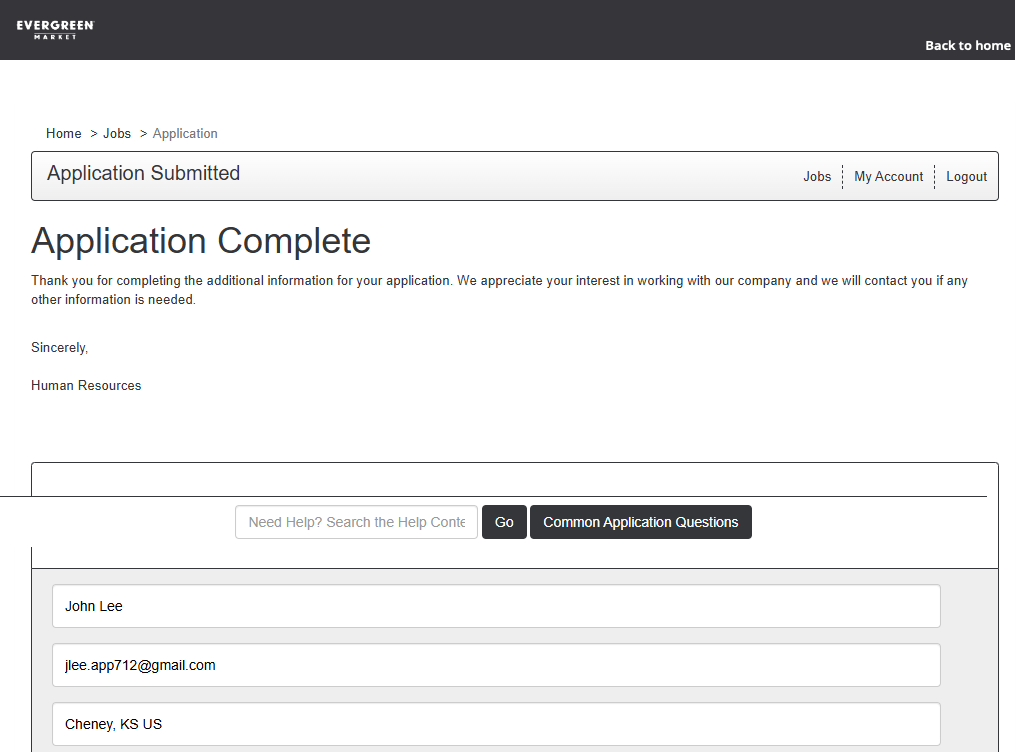
Task: Click the Application Submitted panel title
Action: point(143,173)
